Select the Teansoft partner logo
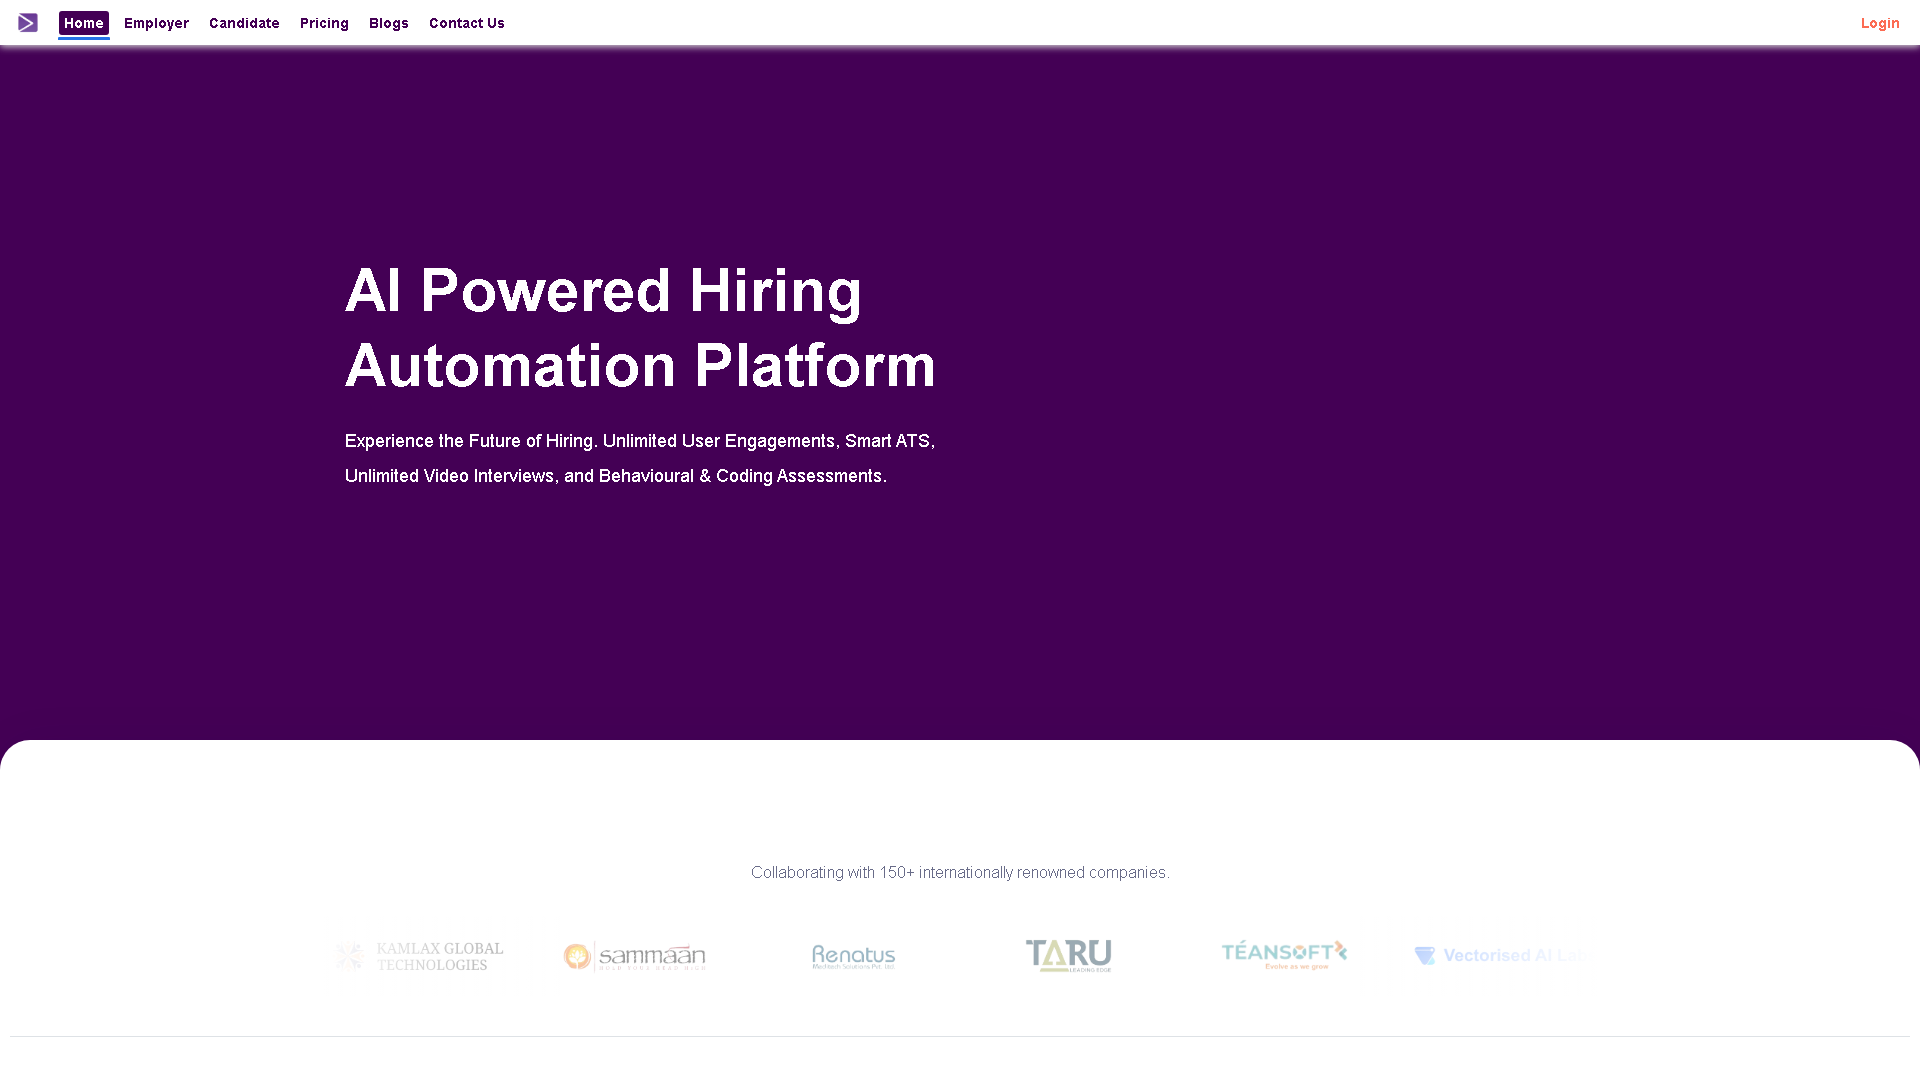1920x1080 pixels. (x=1284, y=955)
